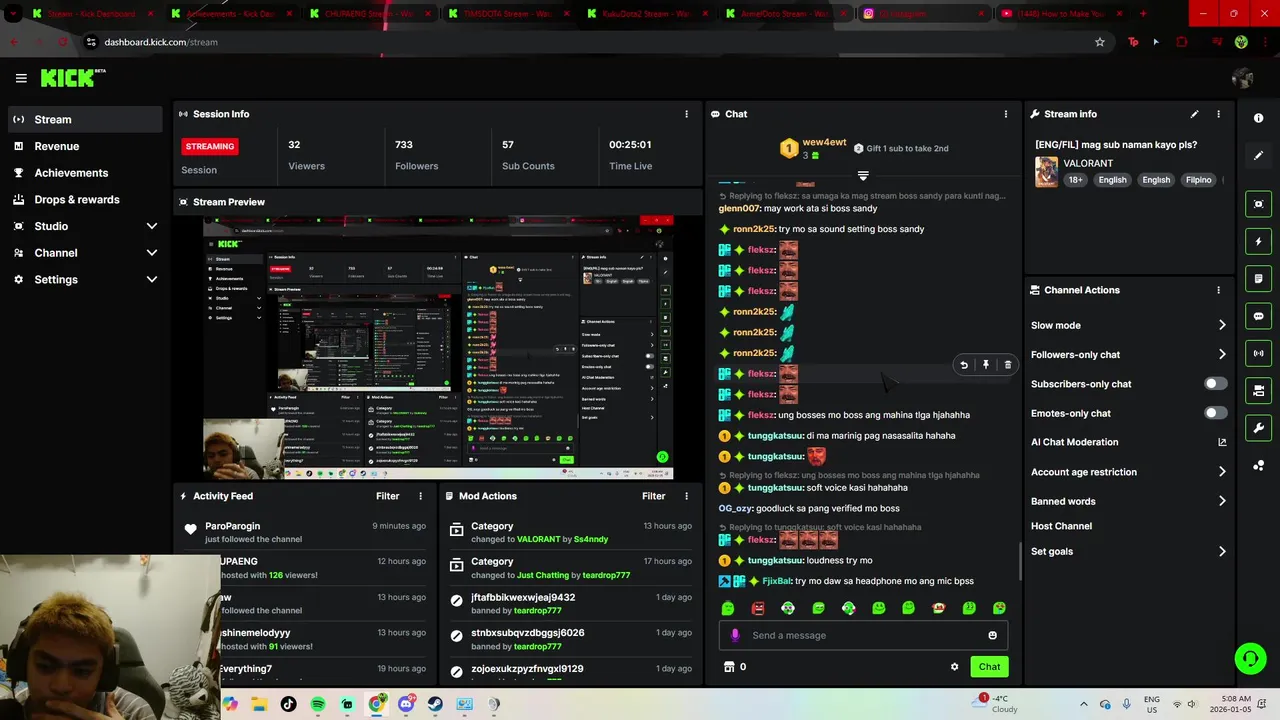
Task: Select Stream in the sidebar
Action: (85, 120)
